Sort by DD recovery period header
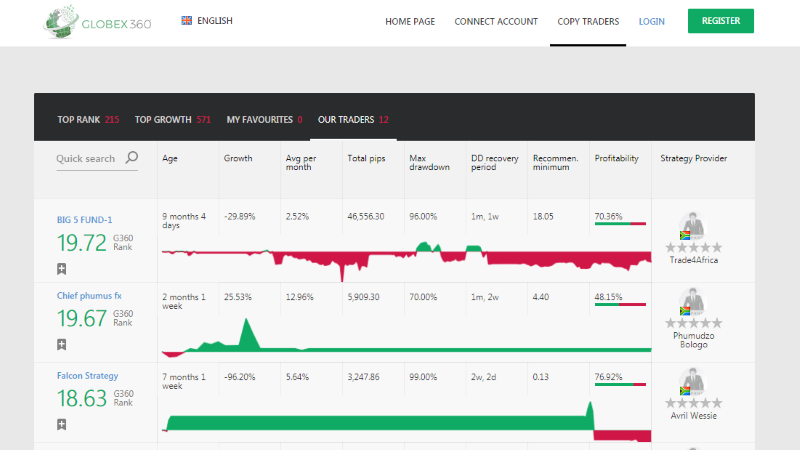The image size is (800, 450). (494, 162)
